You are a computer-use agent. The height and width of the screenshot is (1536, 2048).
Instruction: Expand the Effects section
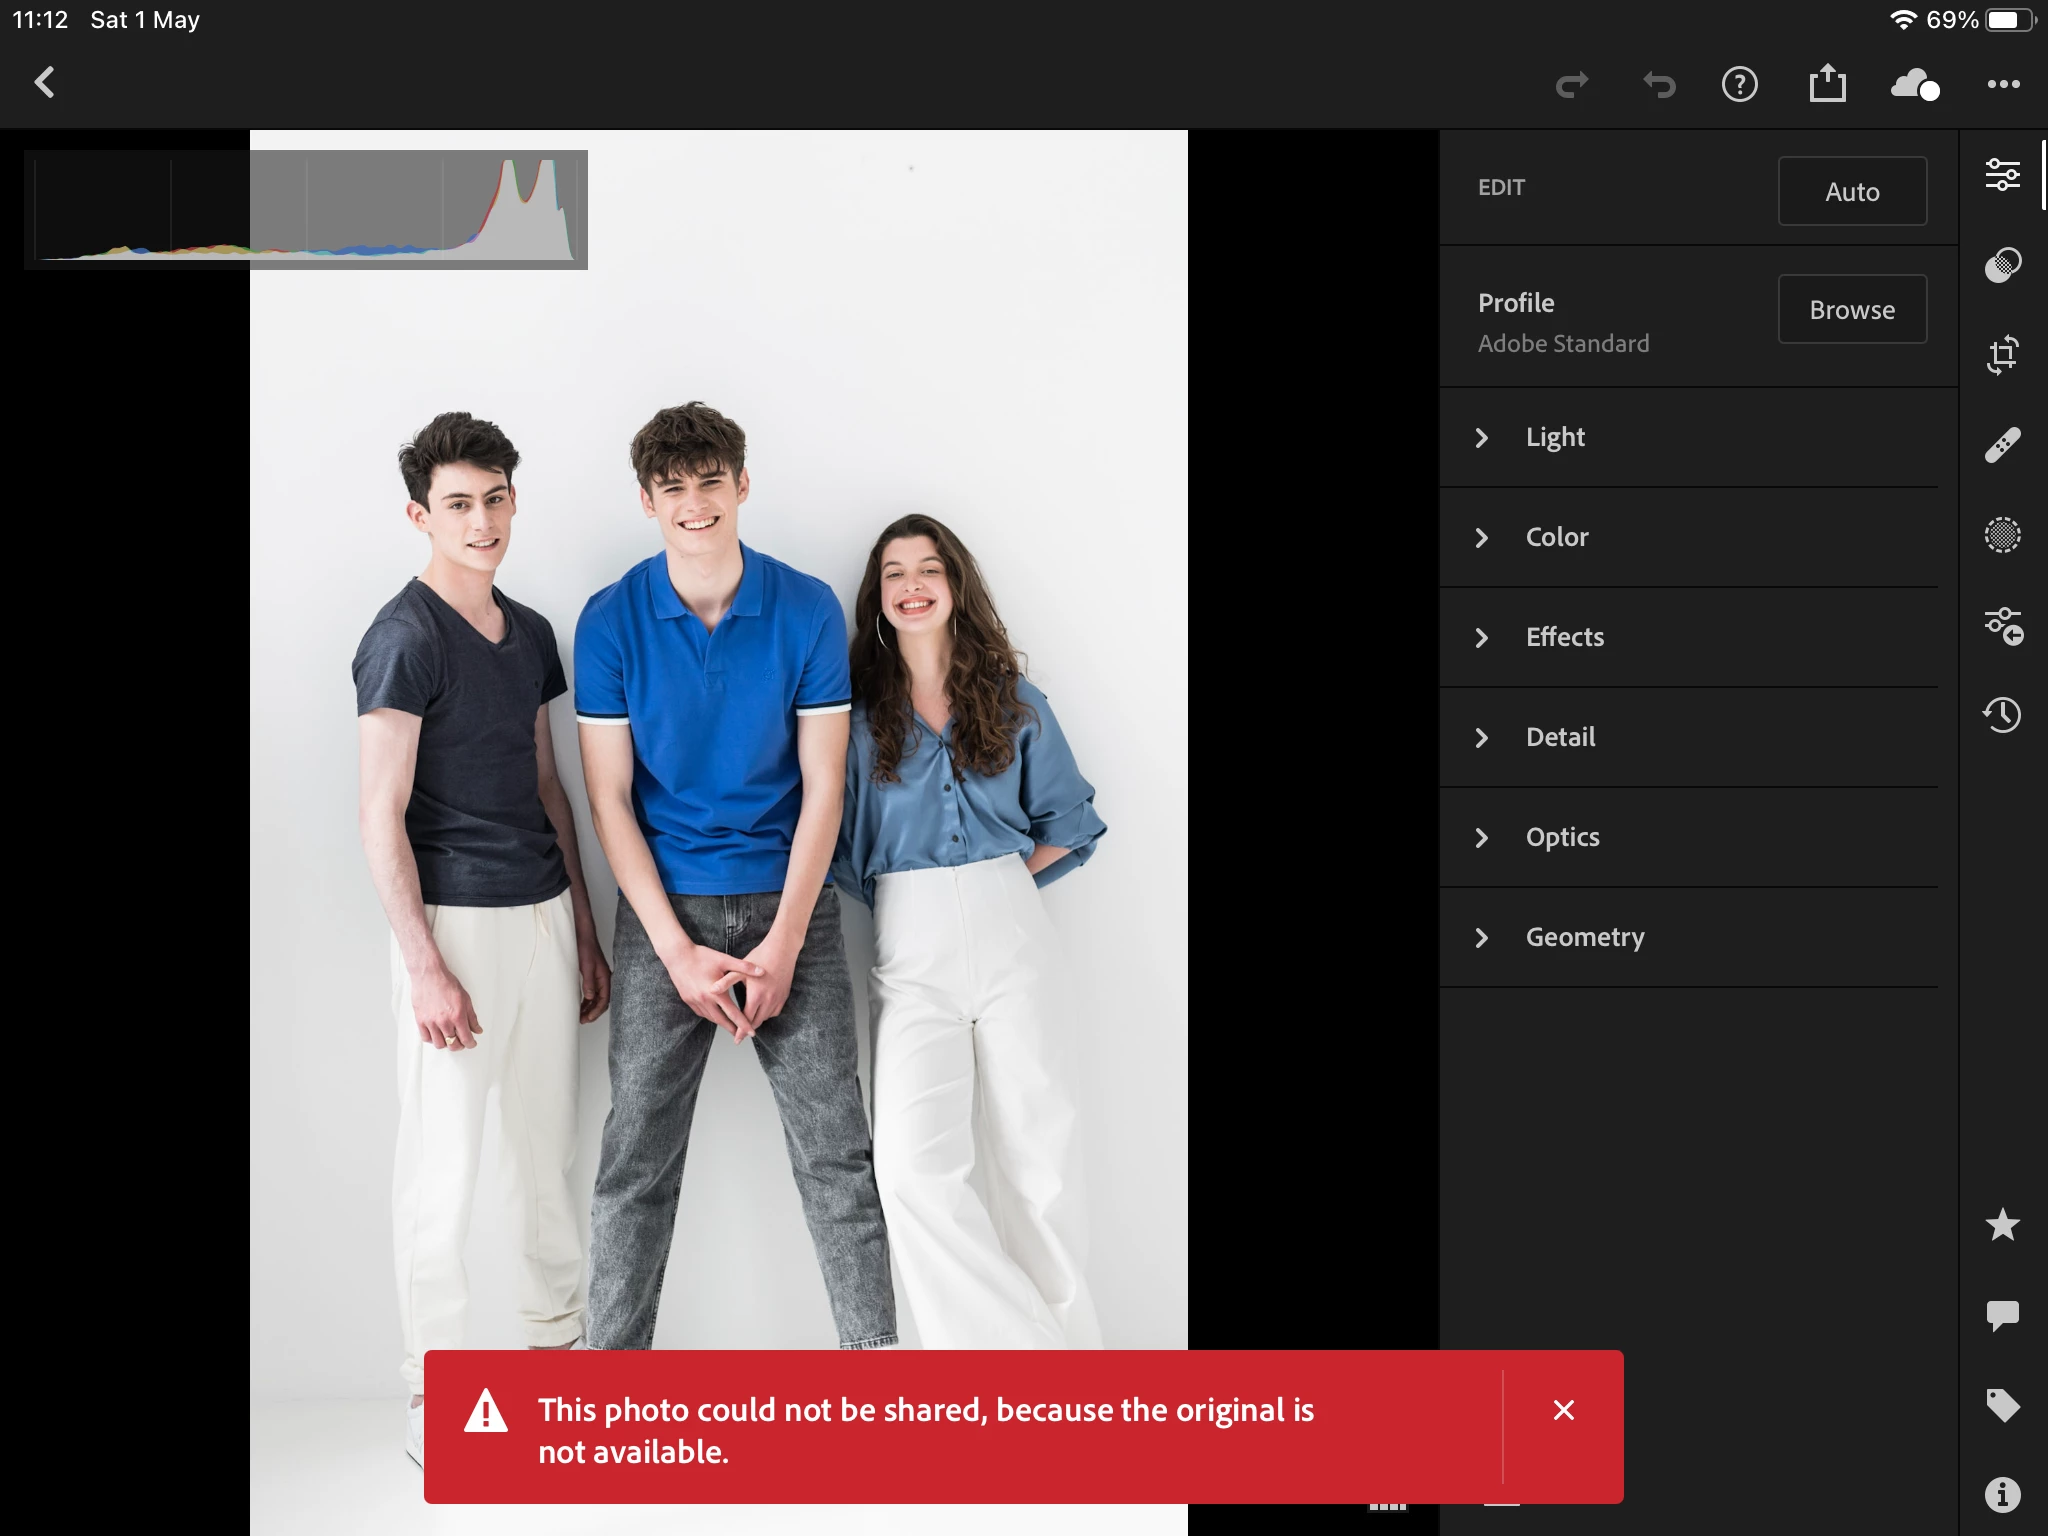[x=1564, y=637]
